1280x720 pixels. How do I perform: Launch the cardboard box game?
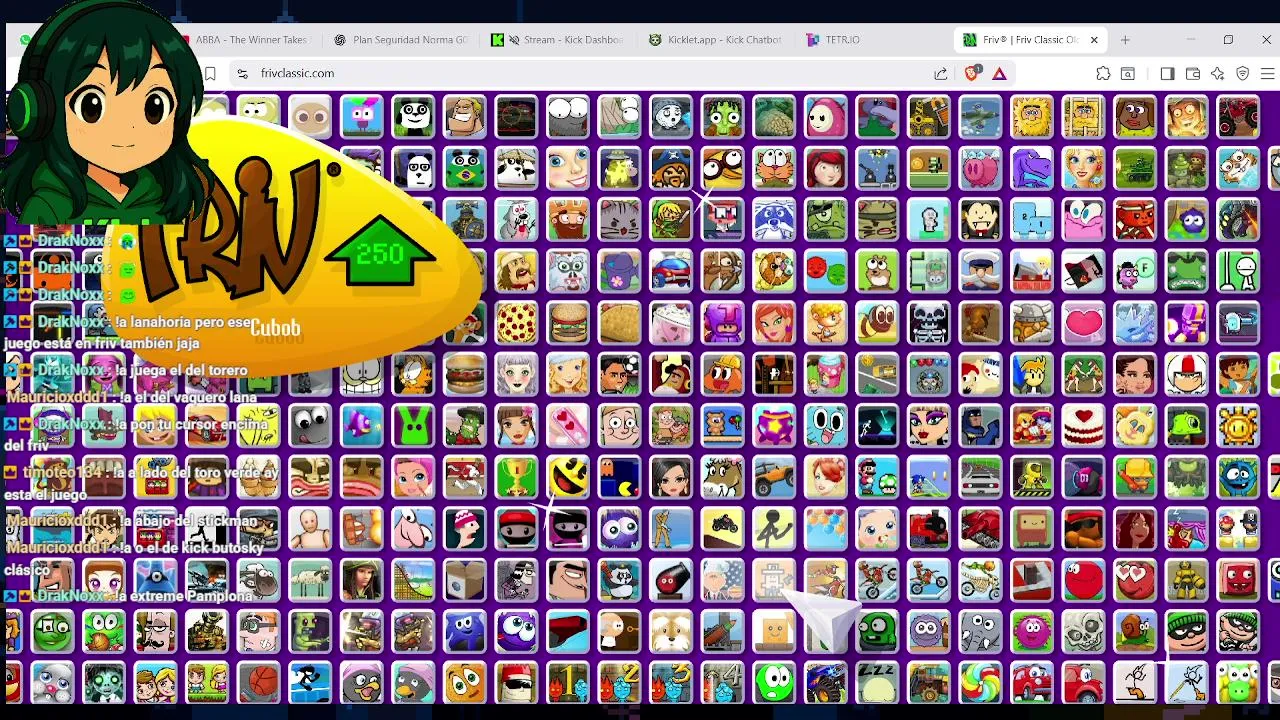click(x=465, y=580)
